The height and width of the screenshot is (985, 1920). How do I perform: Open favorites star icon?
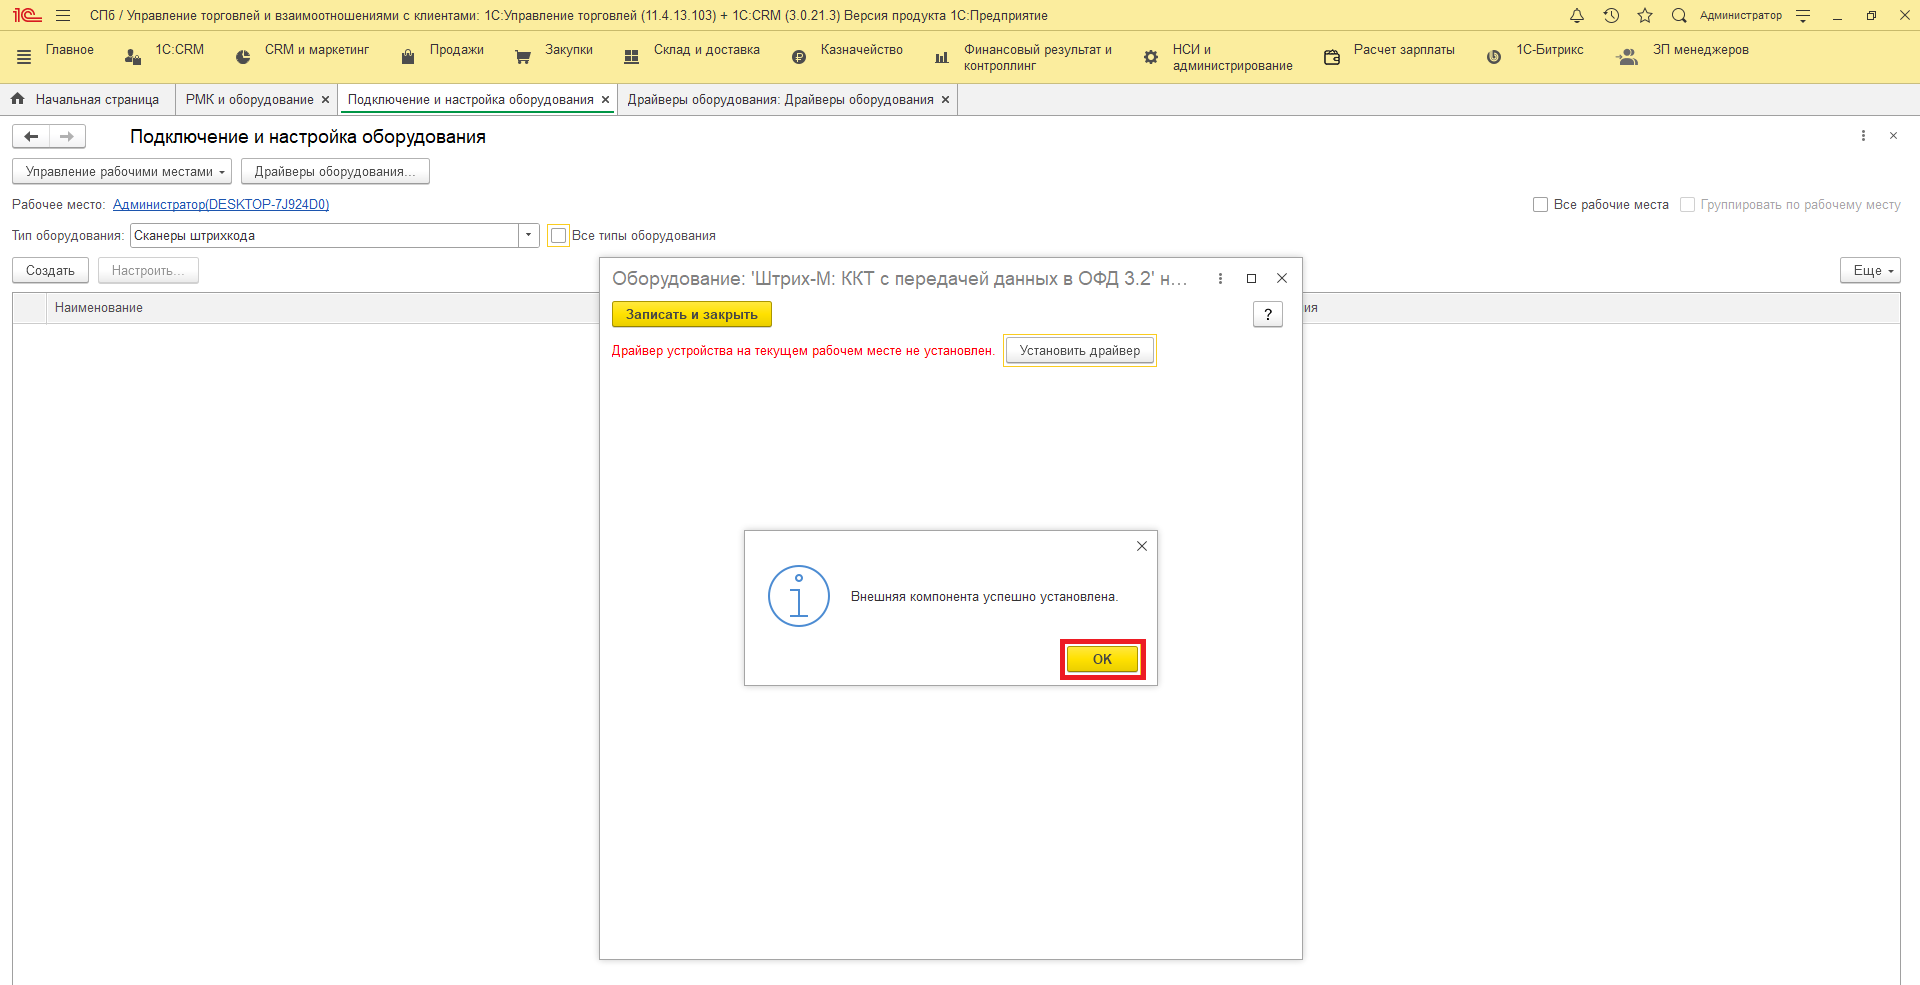click(x=1645, y=15)
